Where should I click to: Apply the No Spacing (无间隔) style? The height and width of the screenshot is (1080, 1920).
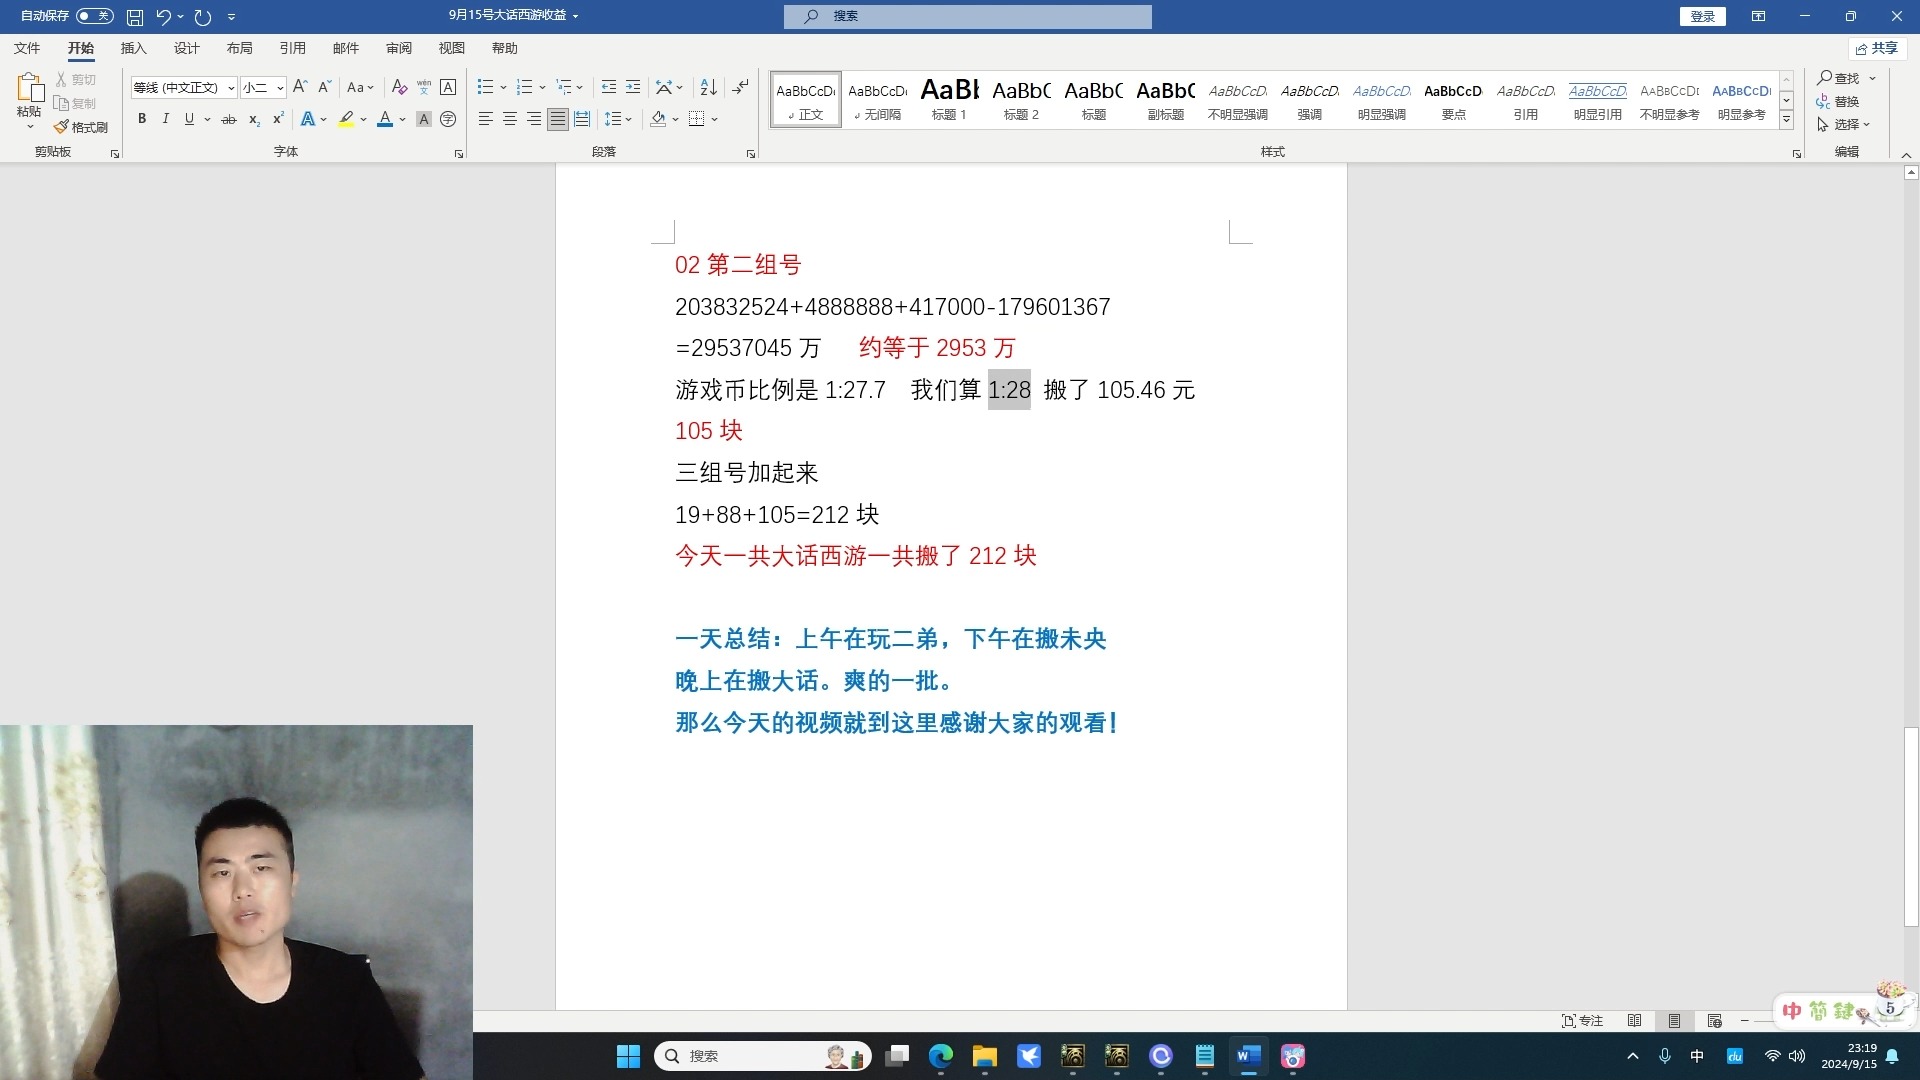point(877,99)
